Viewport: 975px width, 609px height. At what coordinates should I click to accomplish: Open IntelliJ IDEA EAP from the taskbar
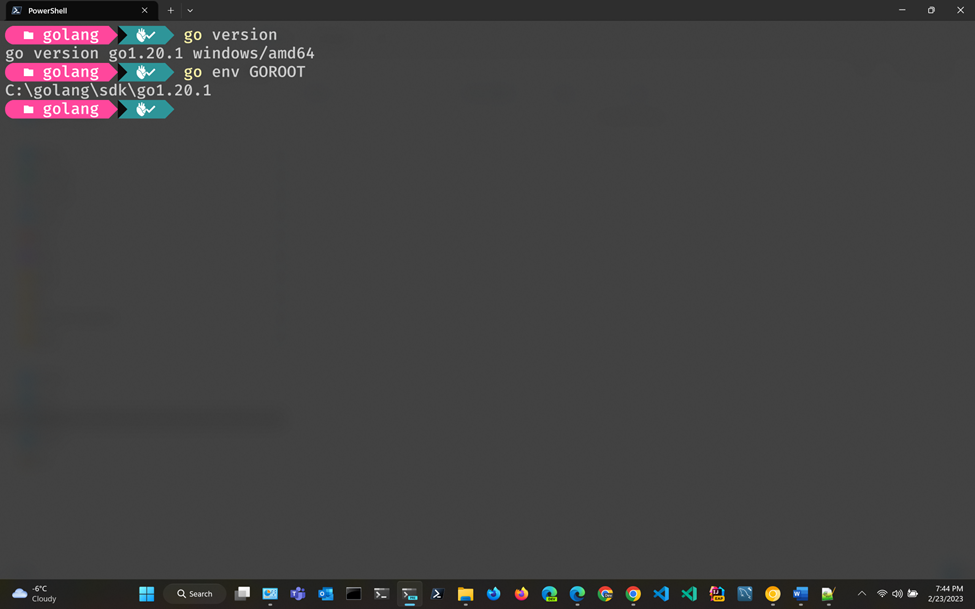point(717,593)
